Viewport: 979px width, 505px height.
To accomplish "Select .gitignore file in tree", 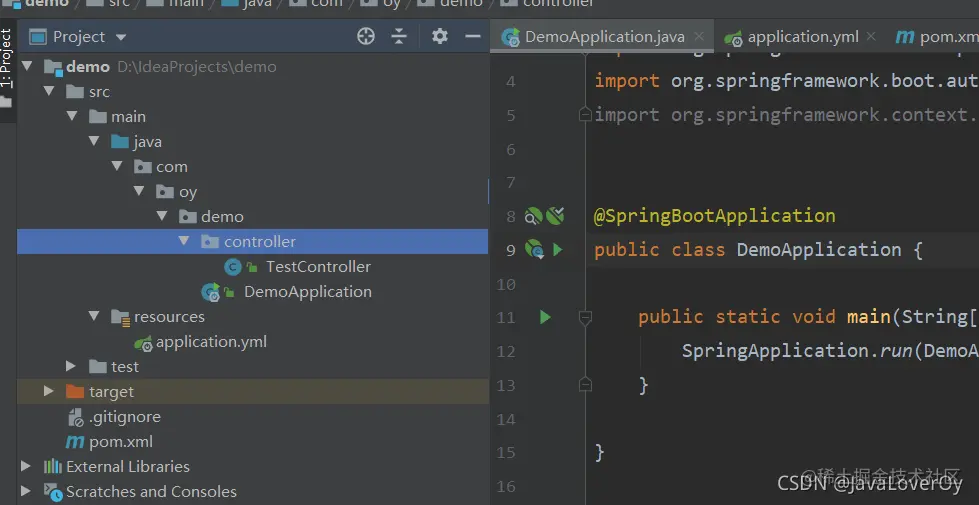I will (125, 416).
